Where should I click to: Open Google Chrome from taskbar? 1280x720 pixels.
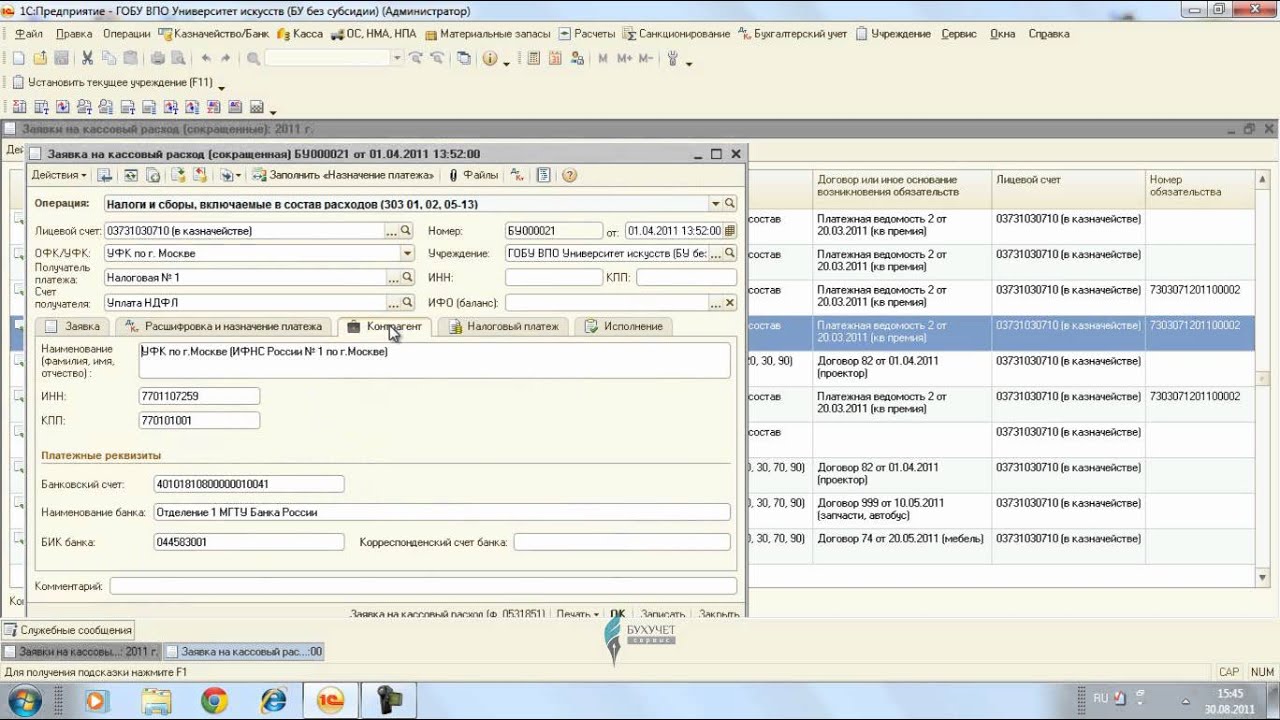pos(214,700)
